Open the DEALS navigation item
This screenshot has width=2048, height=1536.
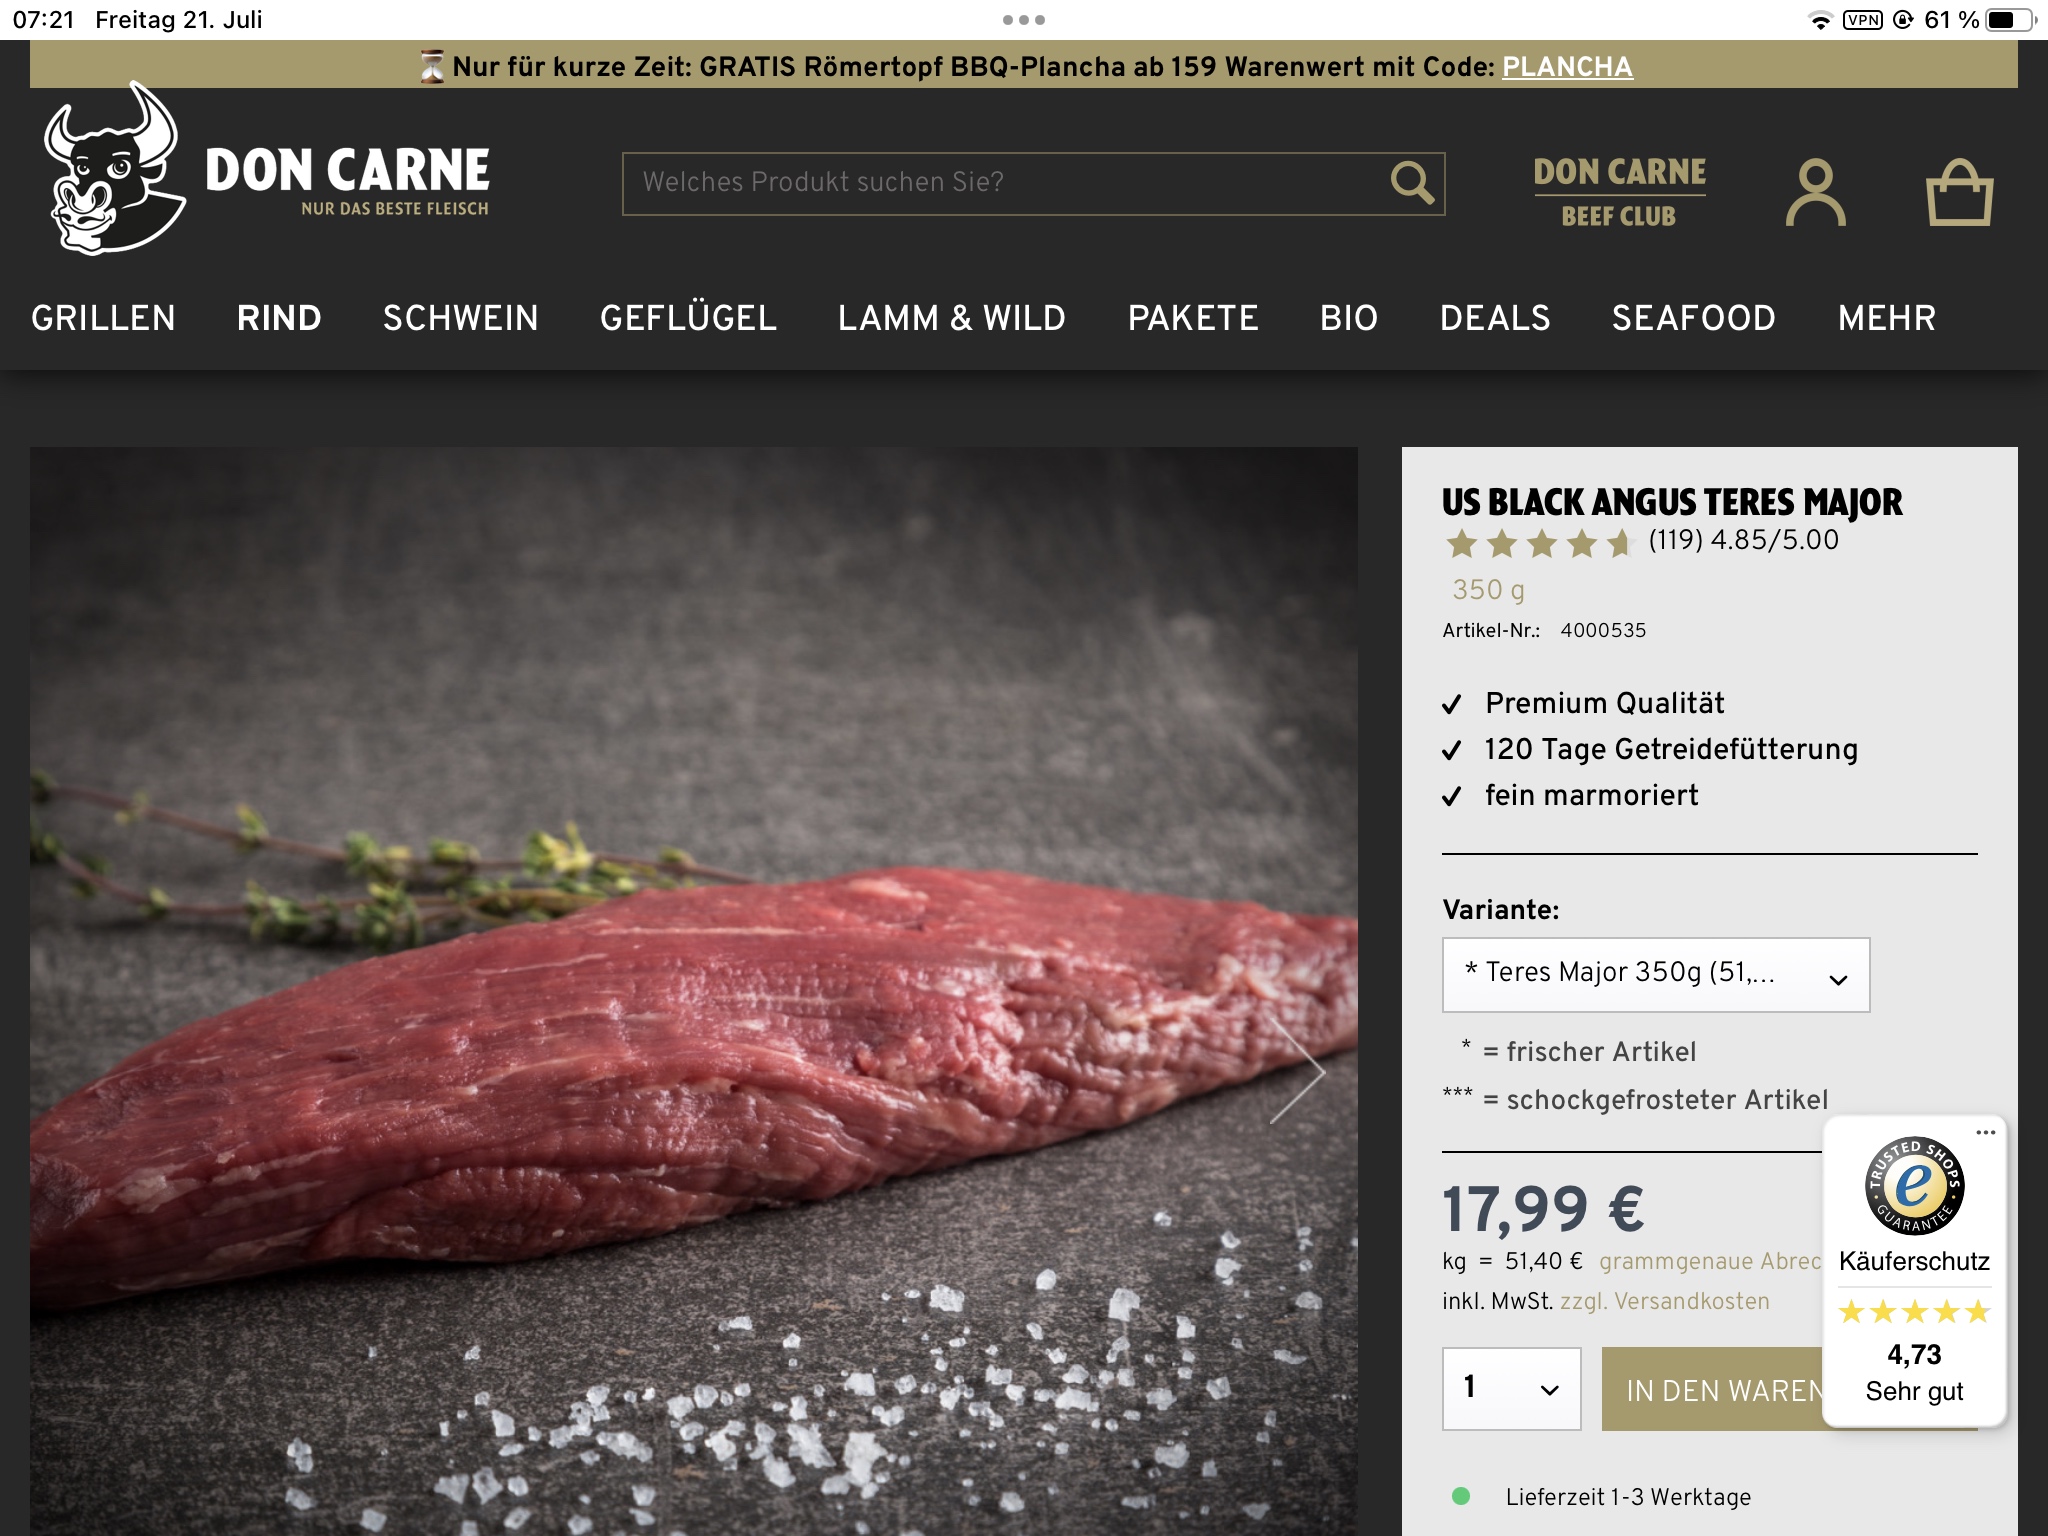point(1494,318)
